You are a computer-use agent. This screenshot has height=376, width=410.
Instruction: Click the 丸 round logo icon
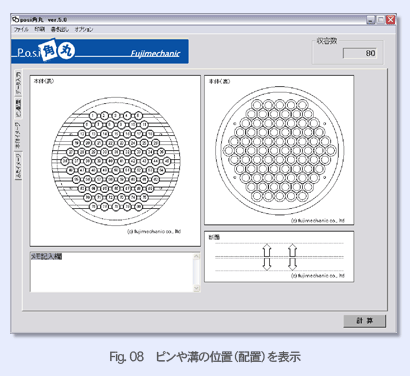click(66, 52)
